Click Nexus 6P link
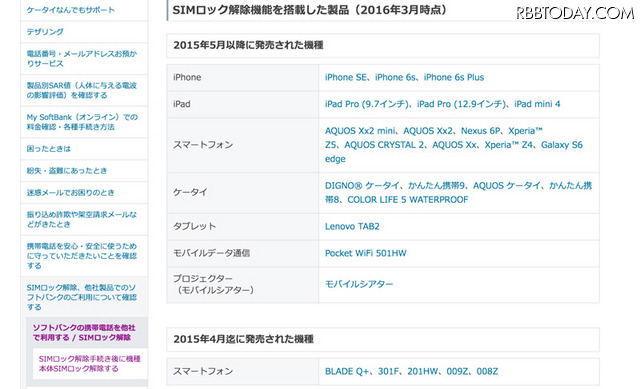This screenshot has width=640, height=389. pyautogui.click(x=480, y=131)
